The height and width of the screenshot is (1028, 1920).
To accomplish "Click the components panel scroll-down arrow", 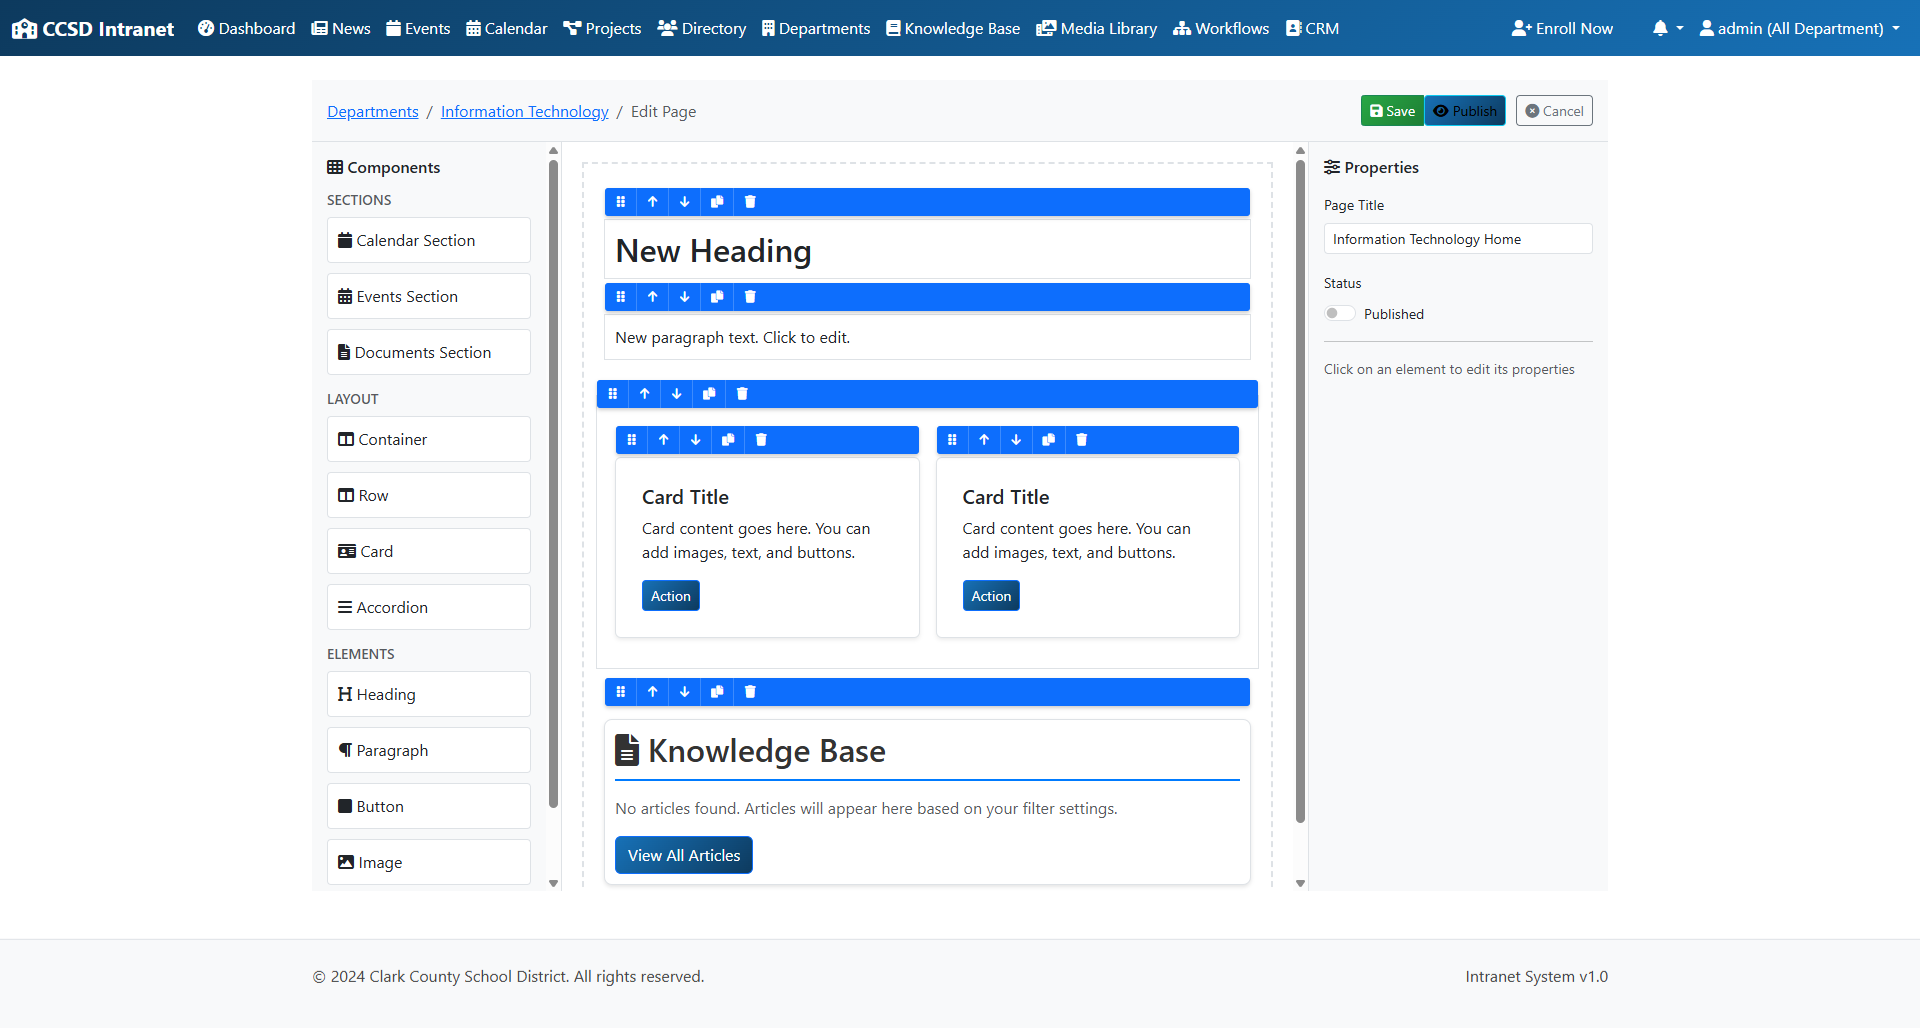I will click(x=553, y=883).
